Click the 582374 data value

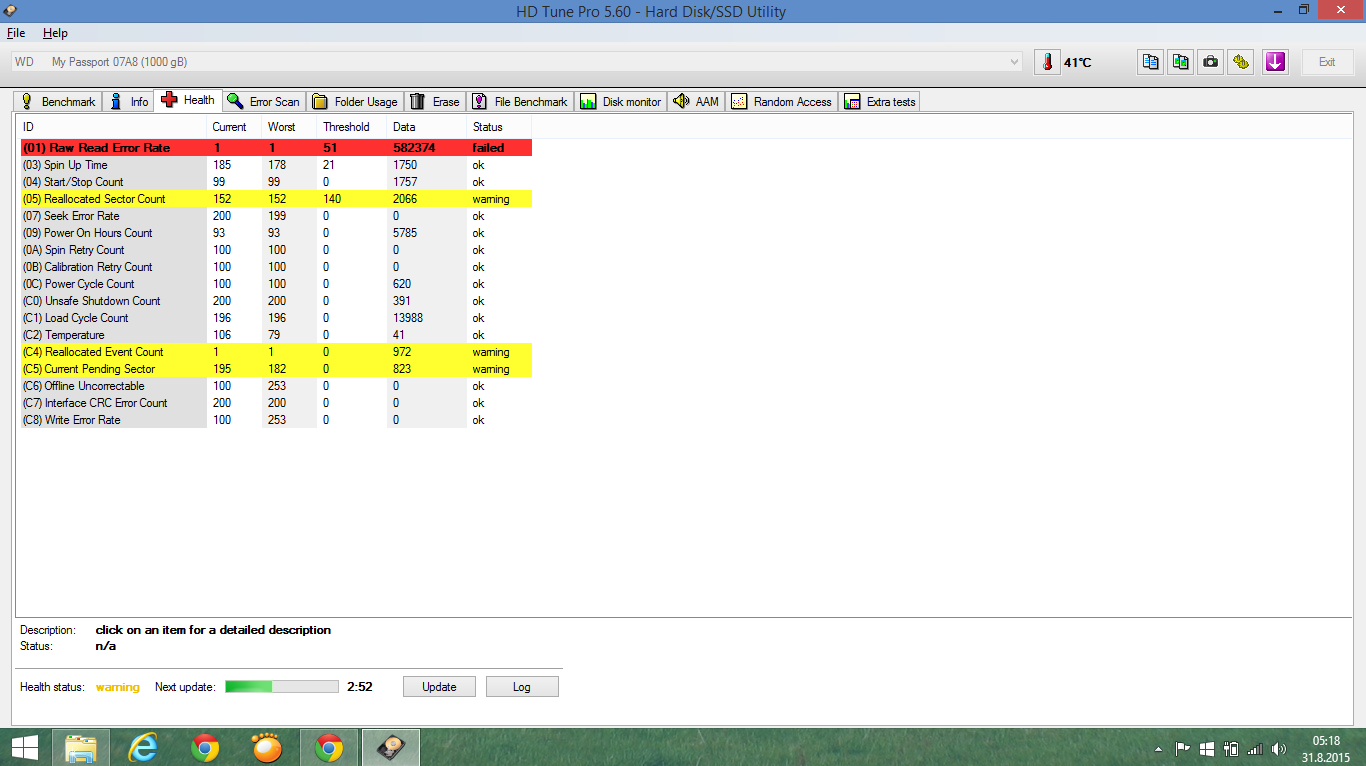pos(413,148)
